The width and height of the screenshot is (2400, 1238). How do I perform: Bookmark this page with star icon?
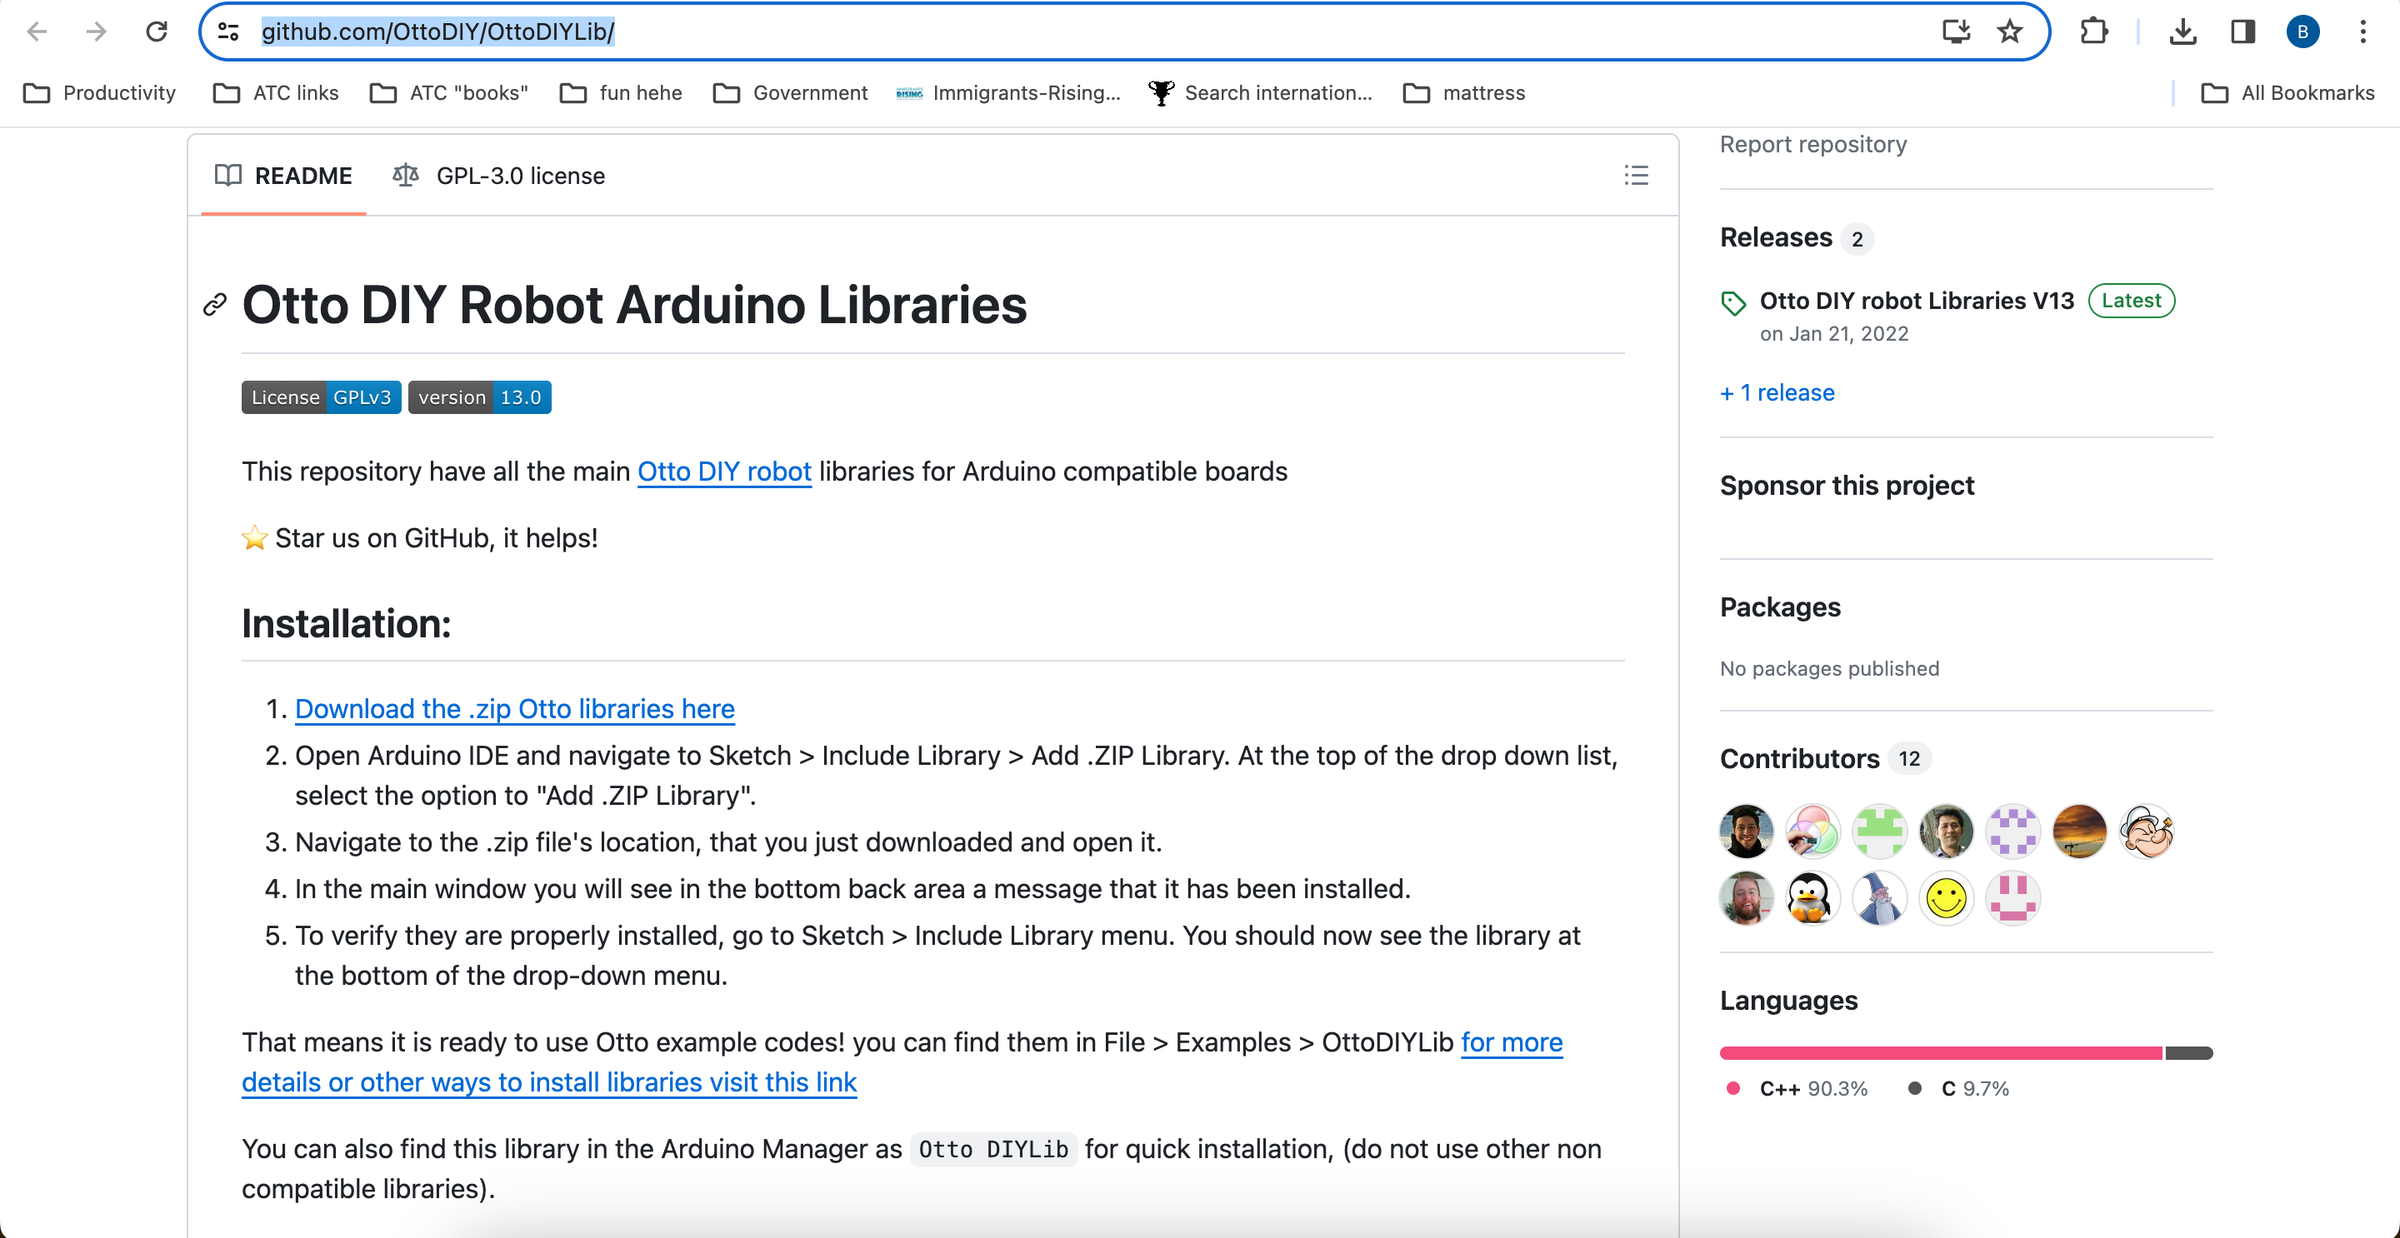[2010, 32]
